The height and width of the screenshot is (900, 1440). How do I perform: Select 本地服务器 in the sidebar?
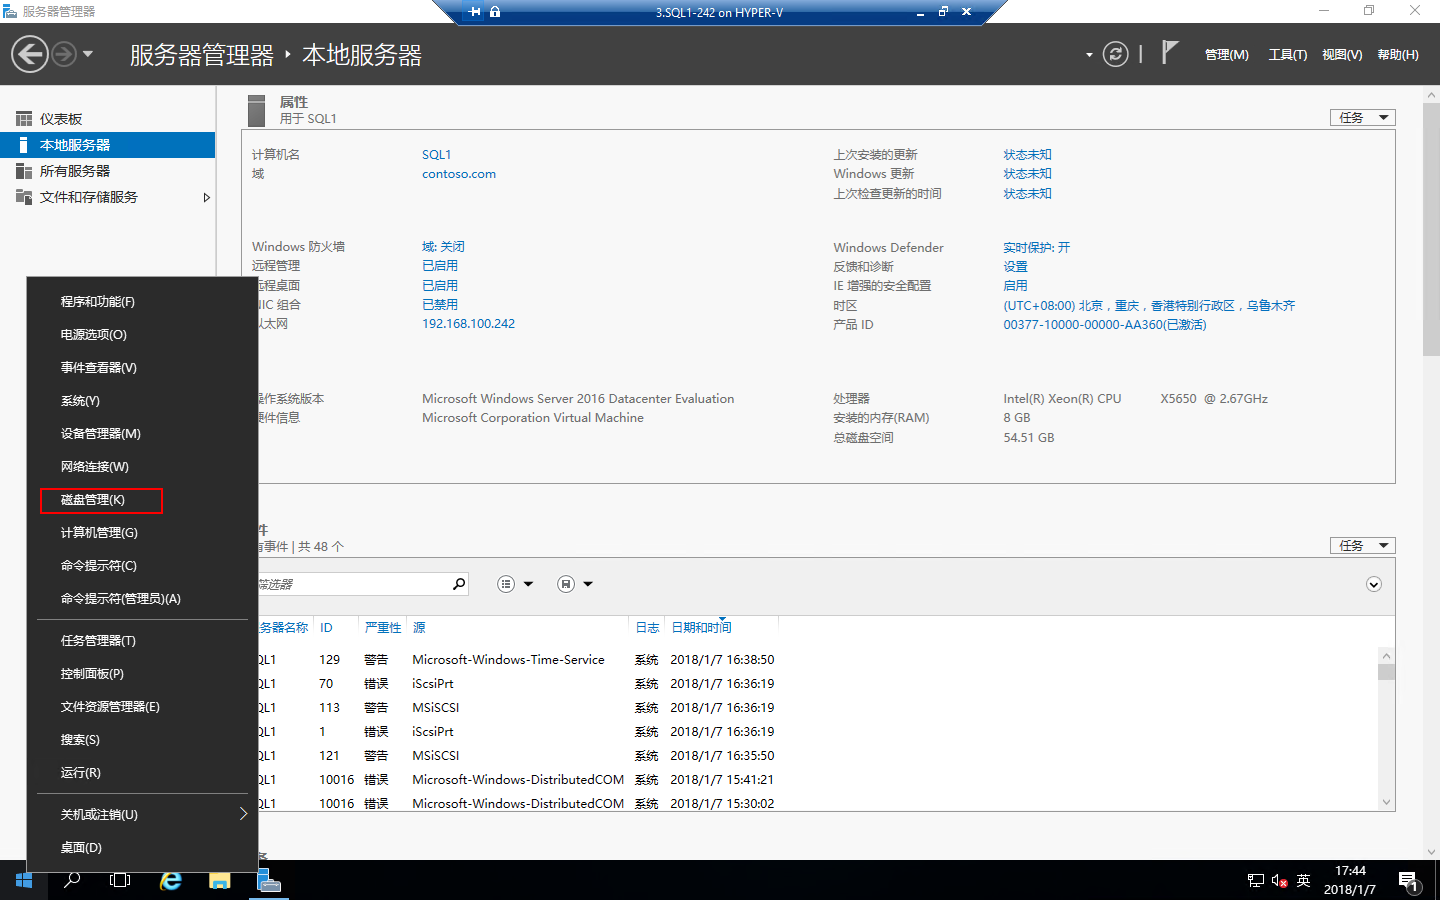point(107,145)
